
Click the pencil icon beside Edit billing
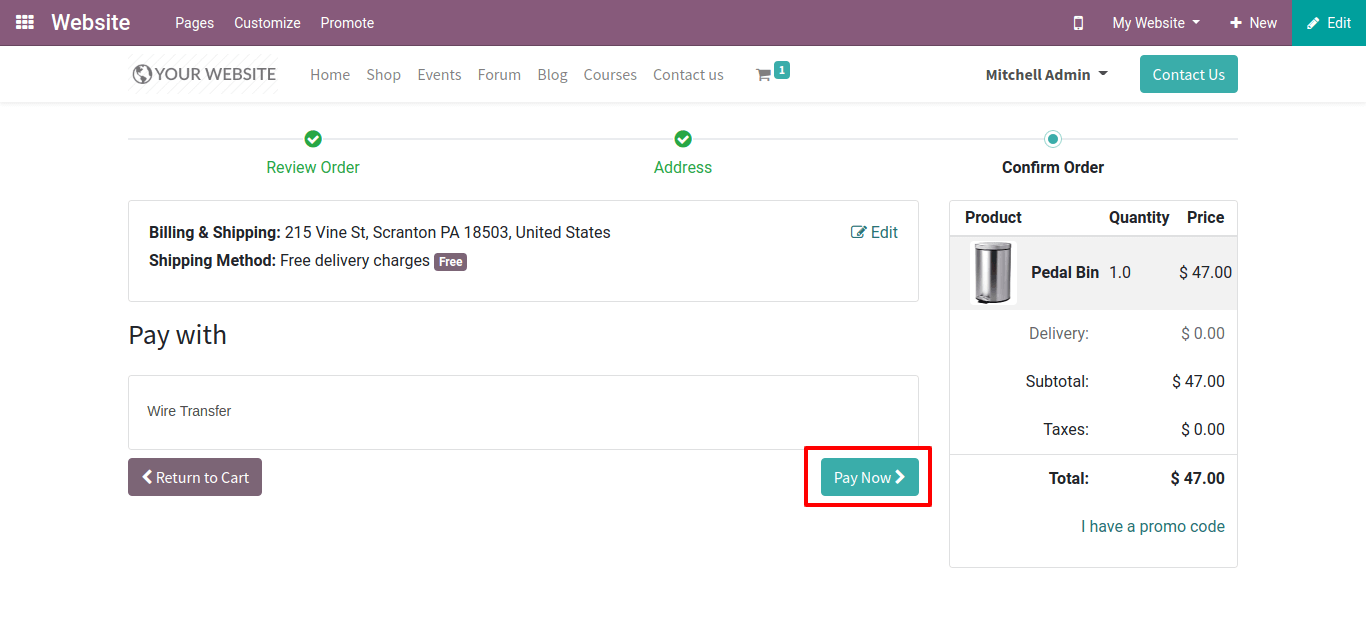pos(858,232)
